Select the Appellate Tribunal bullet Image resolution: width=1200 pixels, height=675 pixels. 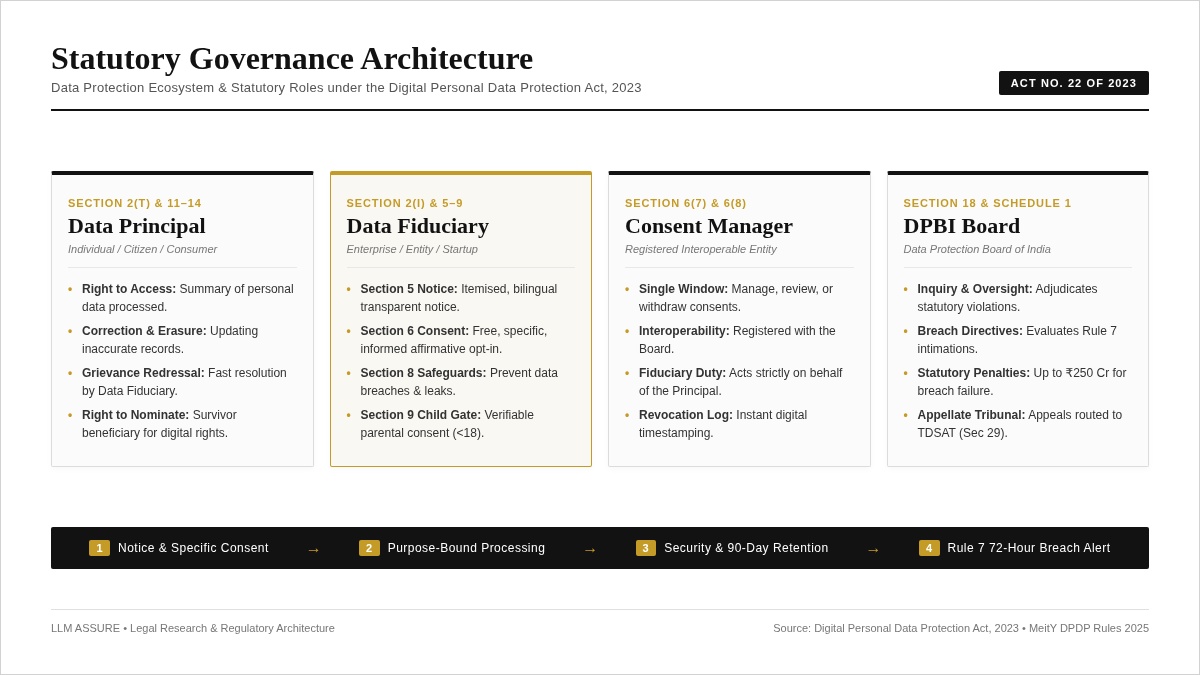pos(1018,424)
